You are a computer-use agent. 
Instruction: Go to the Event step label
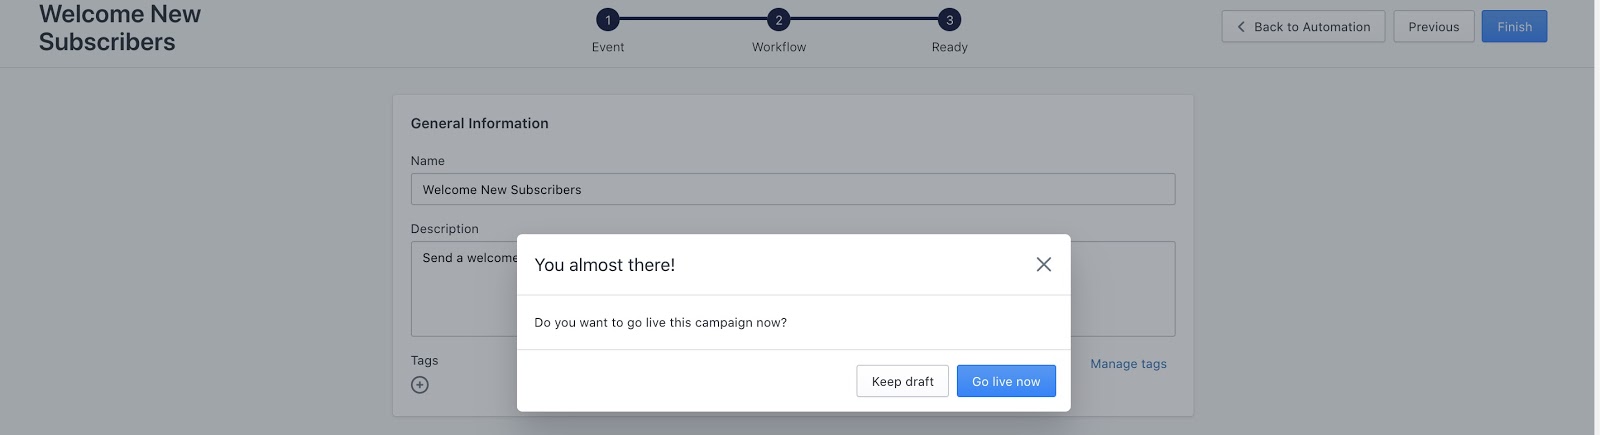coord(607,47)
